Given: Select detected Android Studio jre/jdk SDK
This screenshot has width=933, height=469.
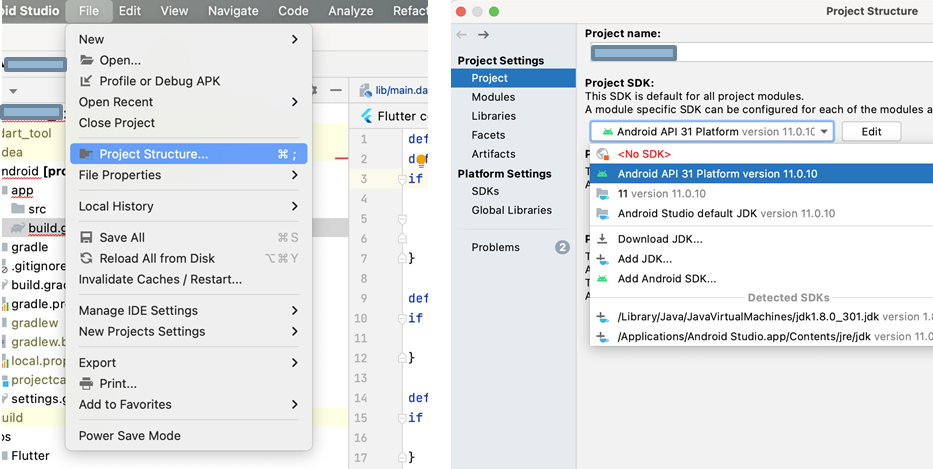Looking at the screenshot, I should [762, 336].
